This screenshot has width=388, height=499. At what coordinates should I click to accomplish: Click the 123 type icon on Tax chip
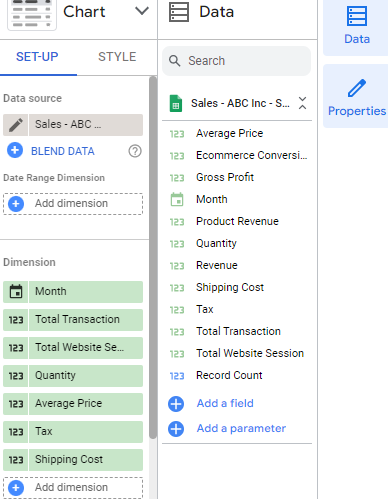coord(16,432)
